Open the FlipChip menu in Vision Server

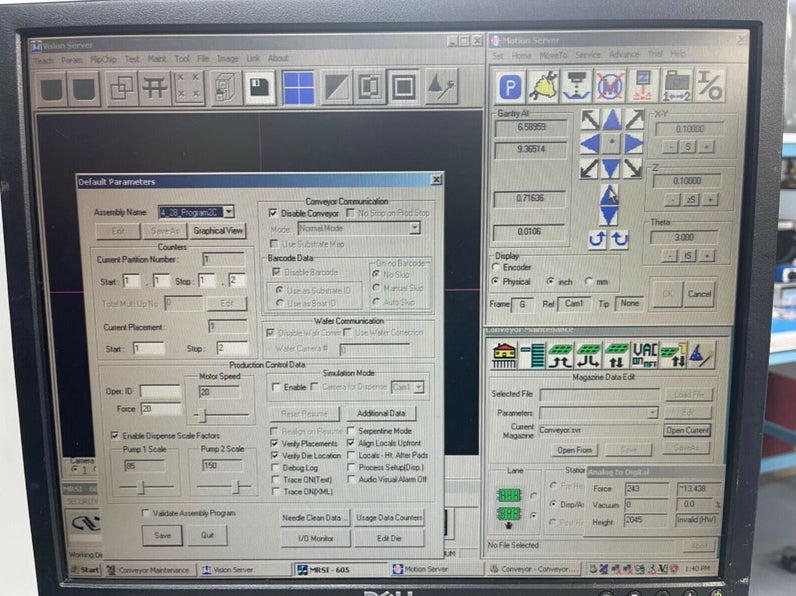coord(104,59)
